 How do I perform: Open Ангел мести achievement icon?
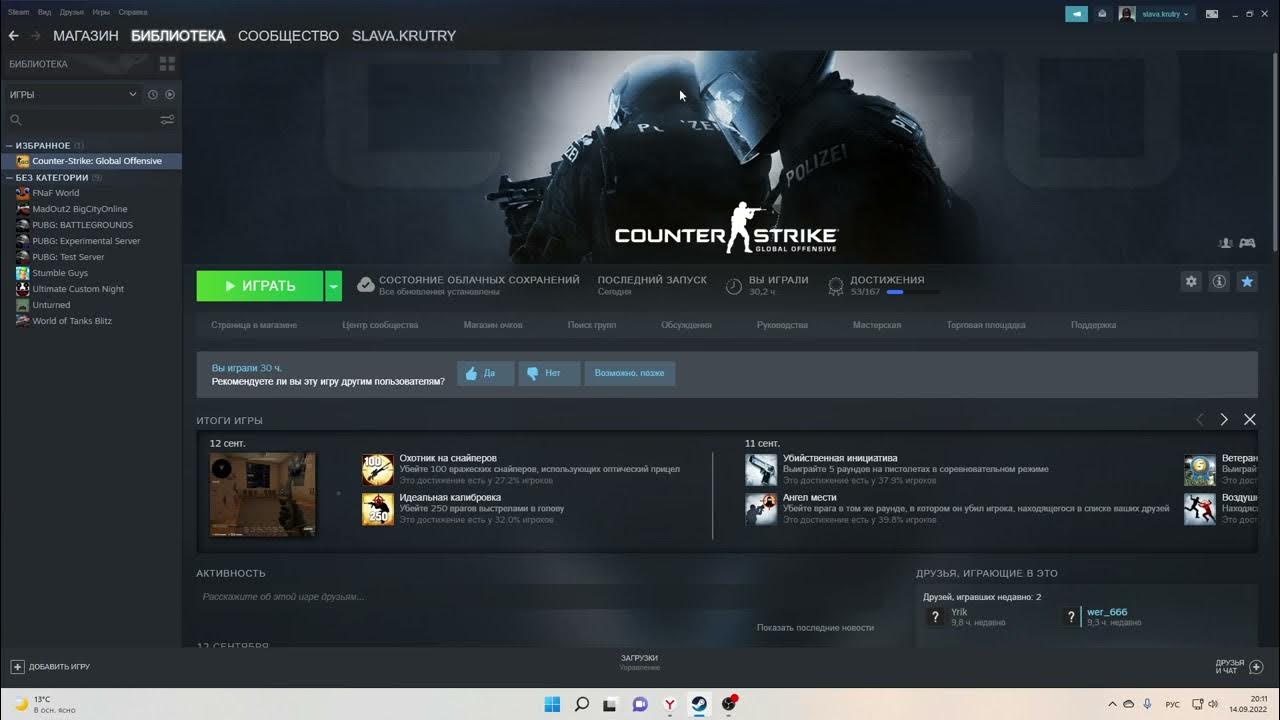click(x=761, y=509)
